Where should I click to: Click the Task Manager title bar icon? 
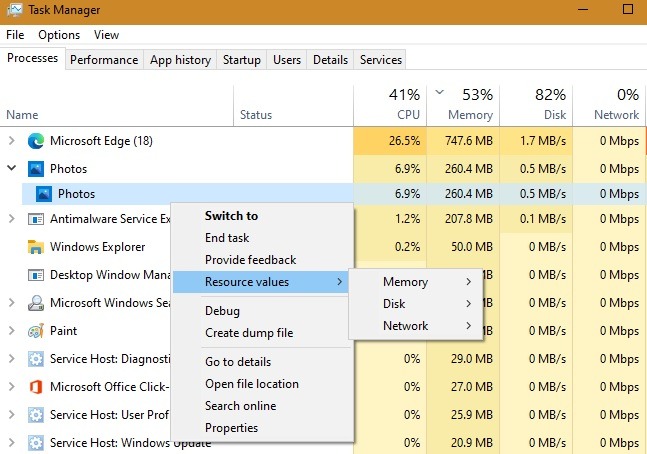click(x=14, y=10)
